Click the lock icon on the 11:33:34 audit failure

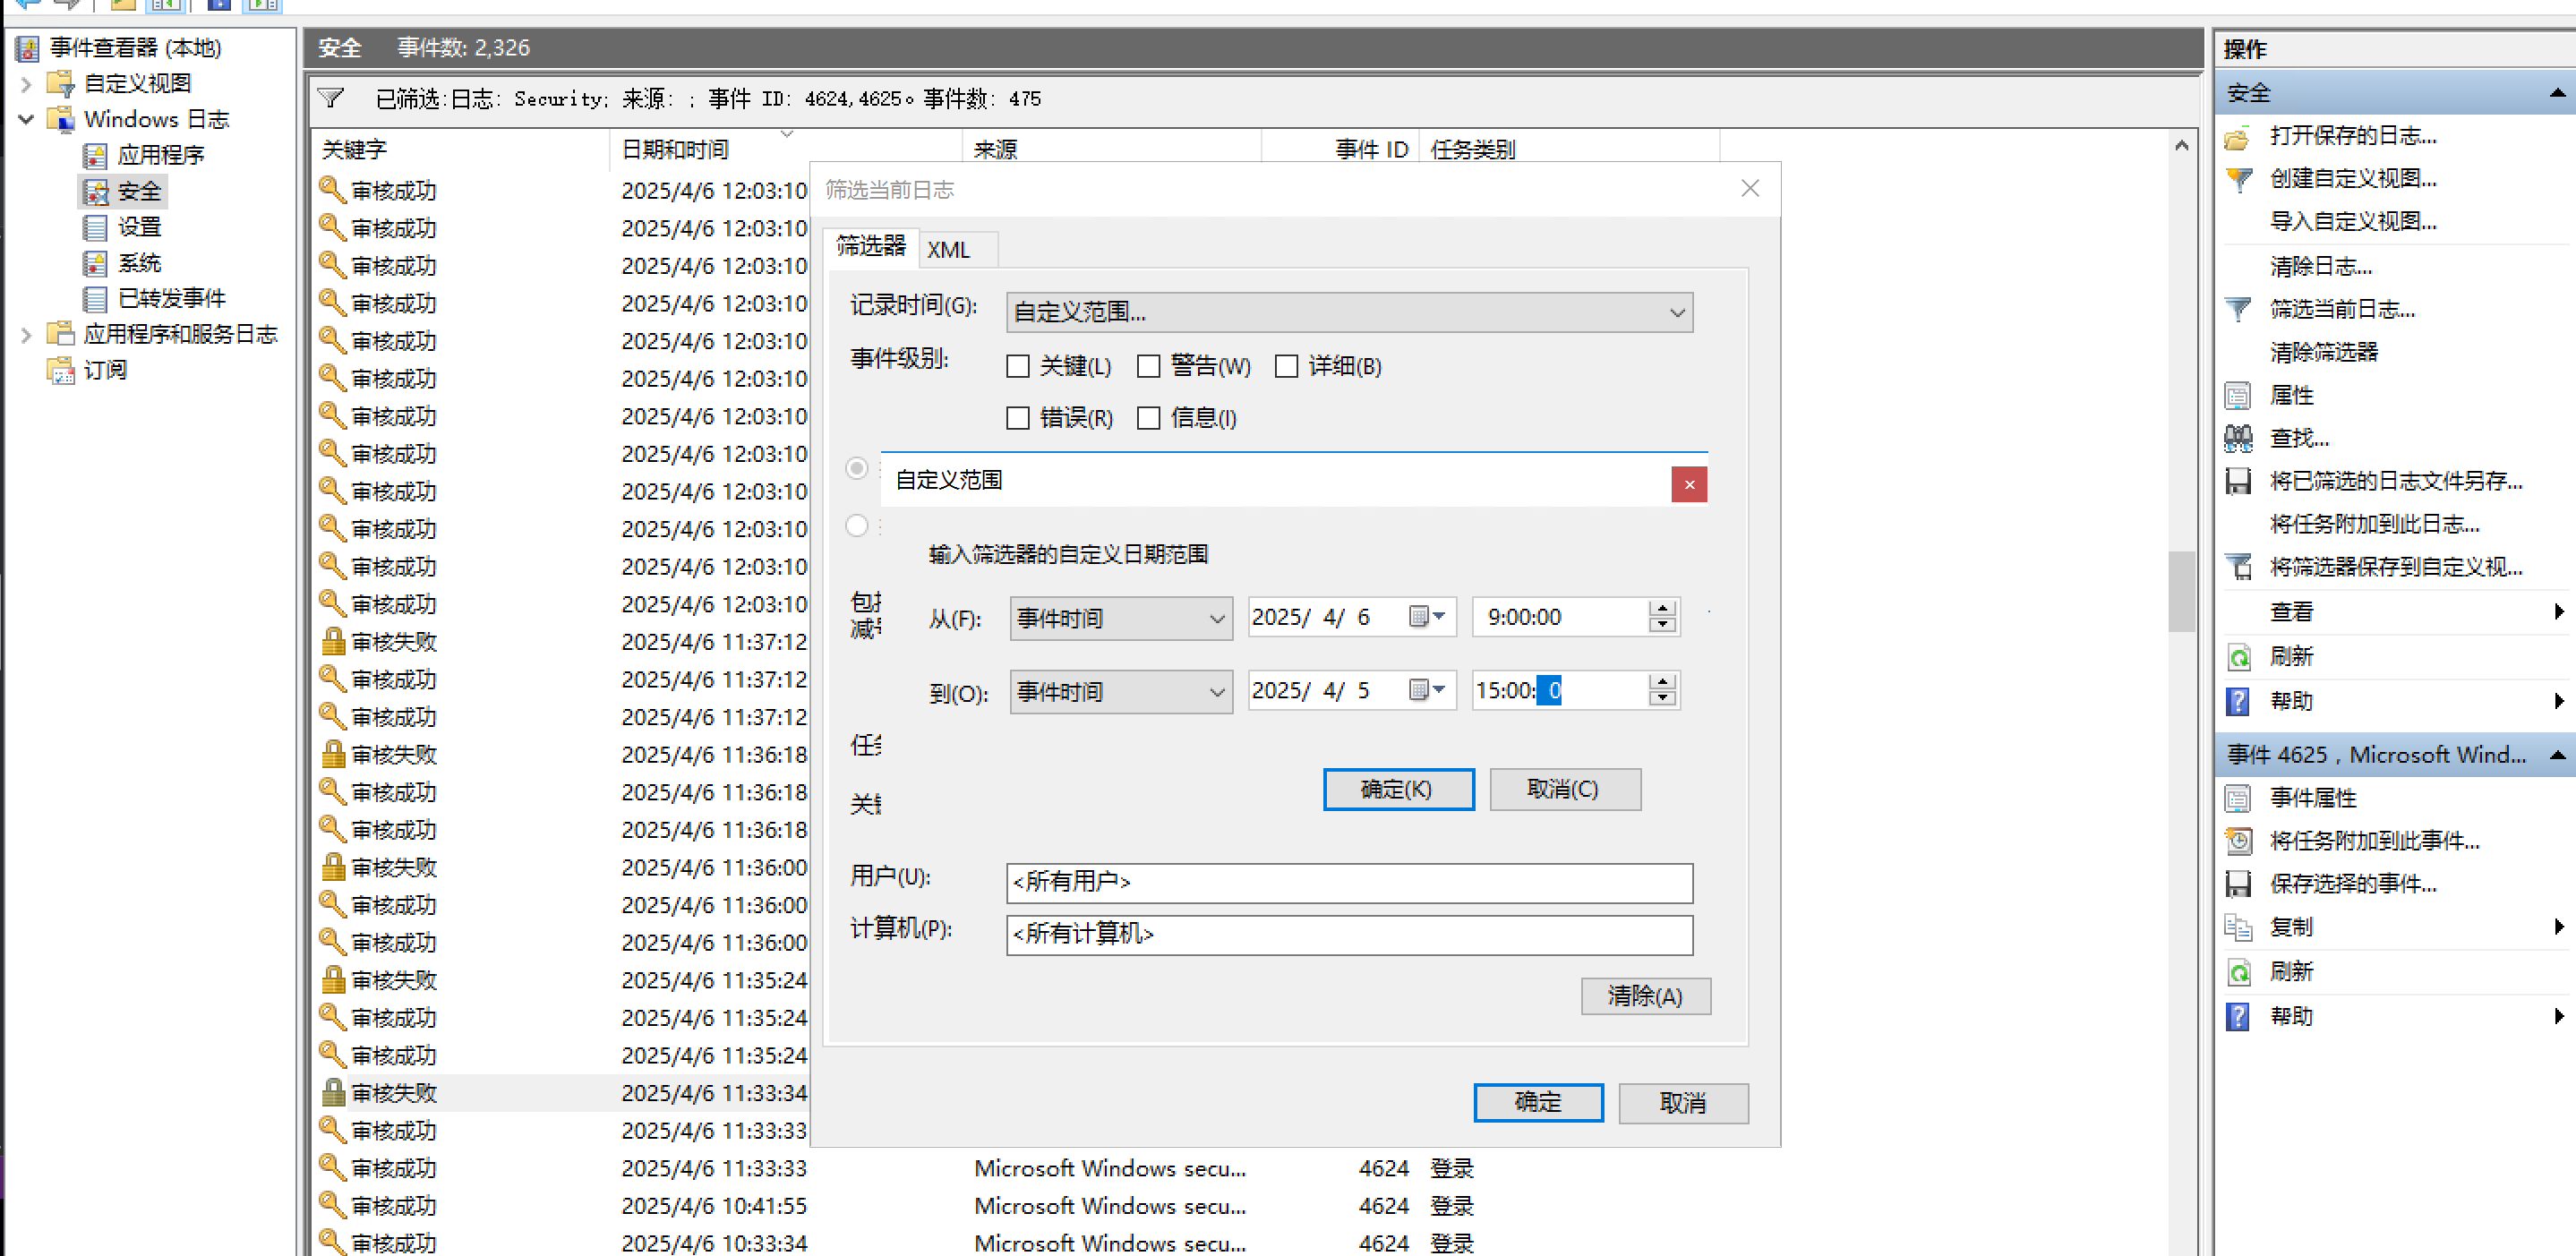[x=333, y=1093]
